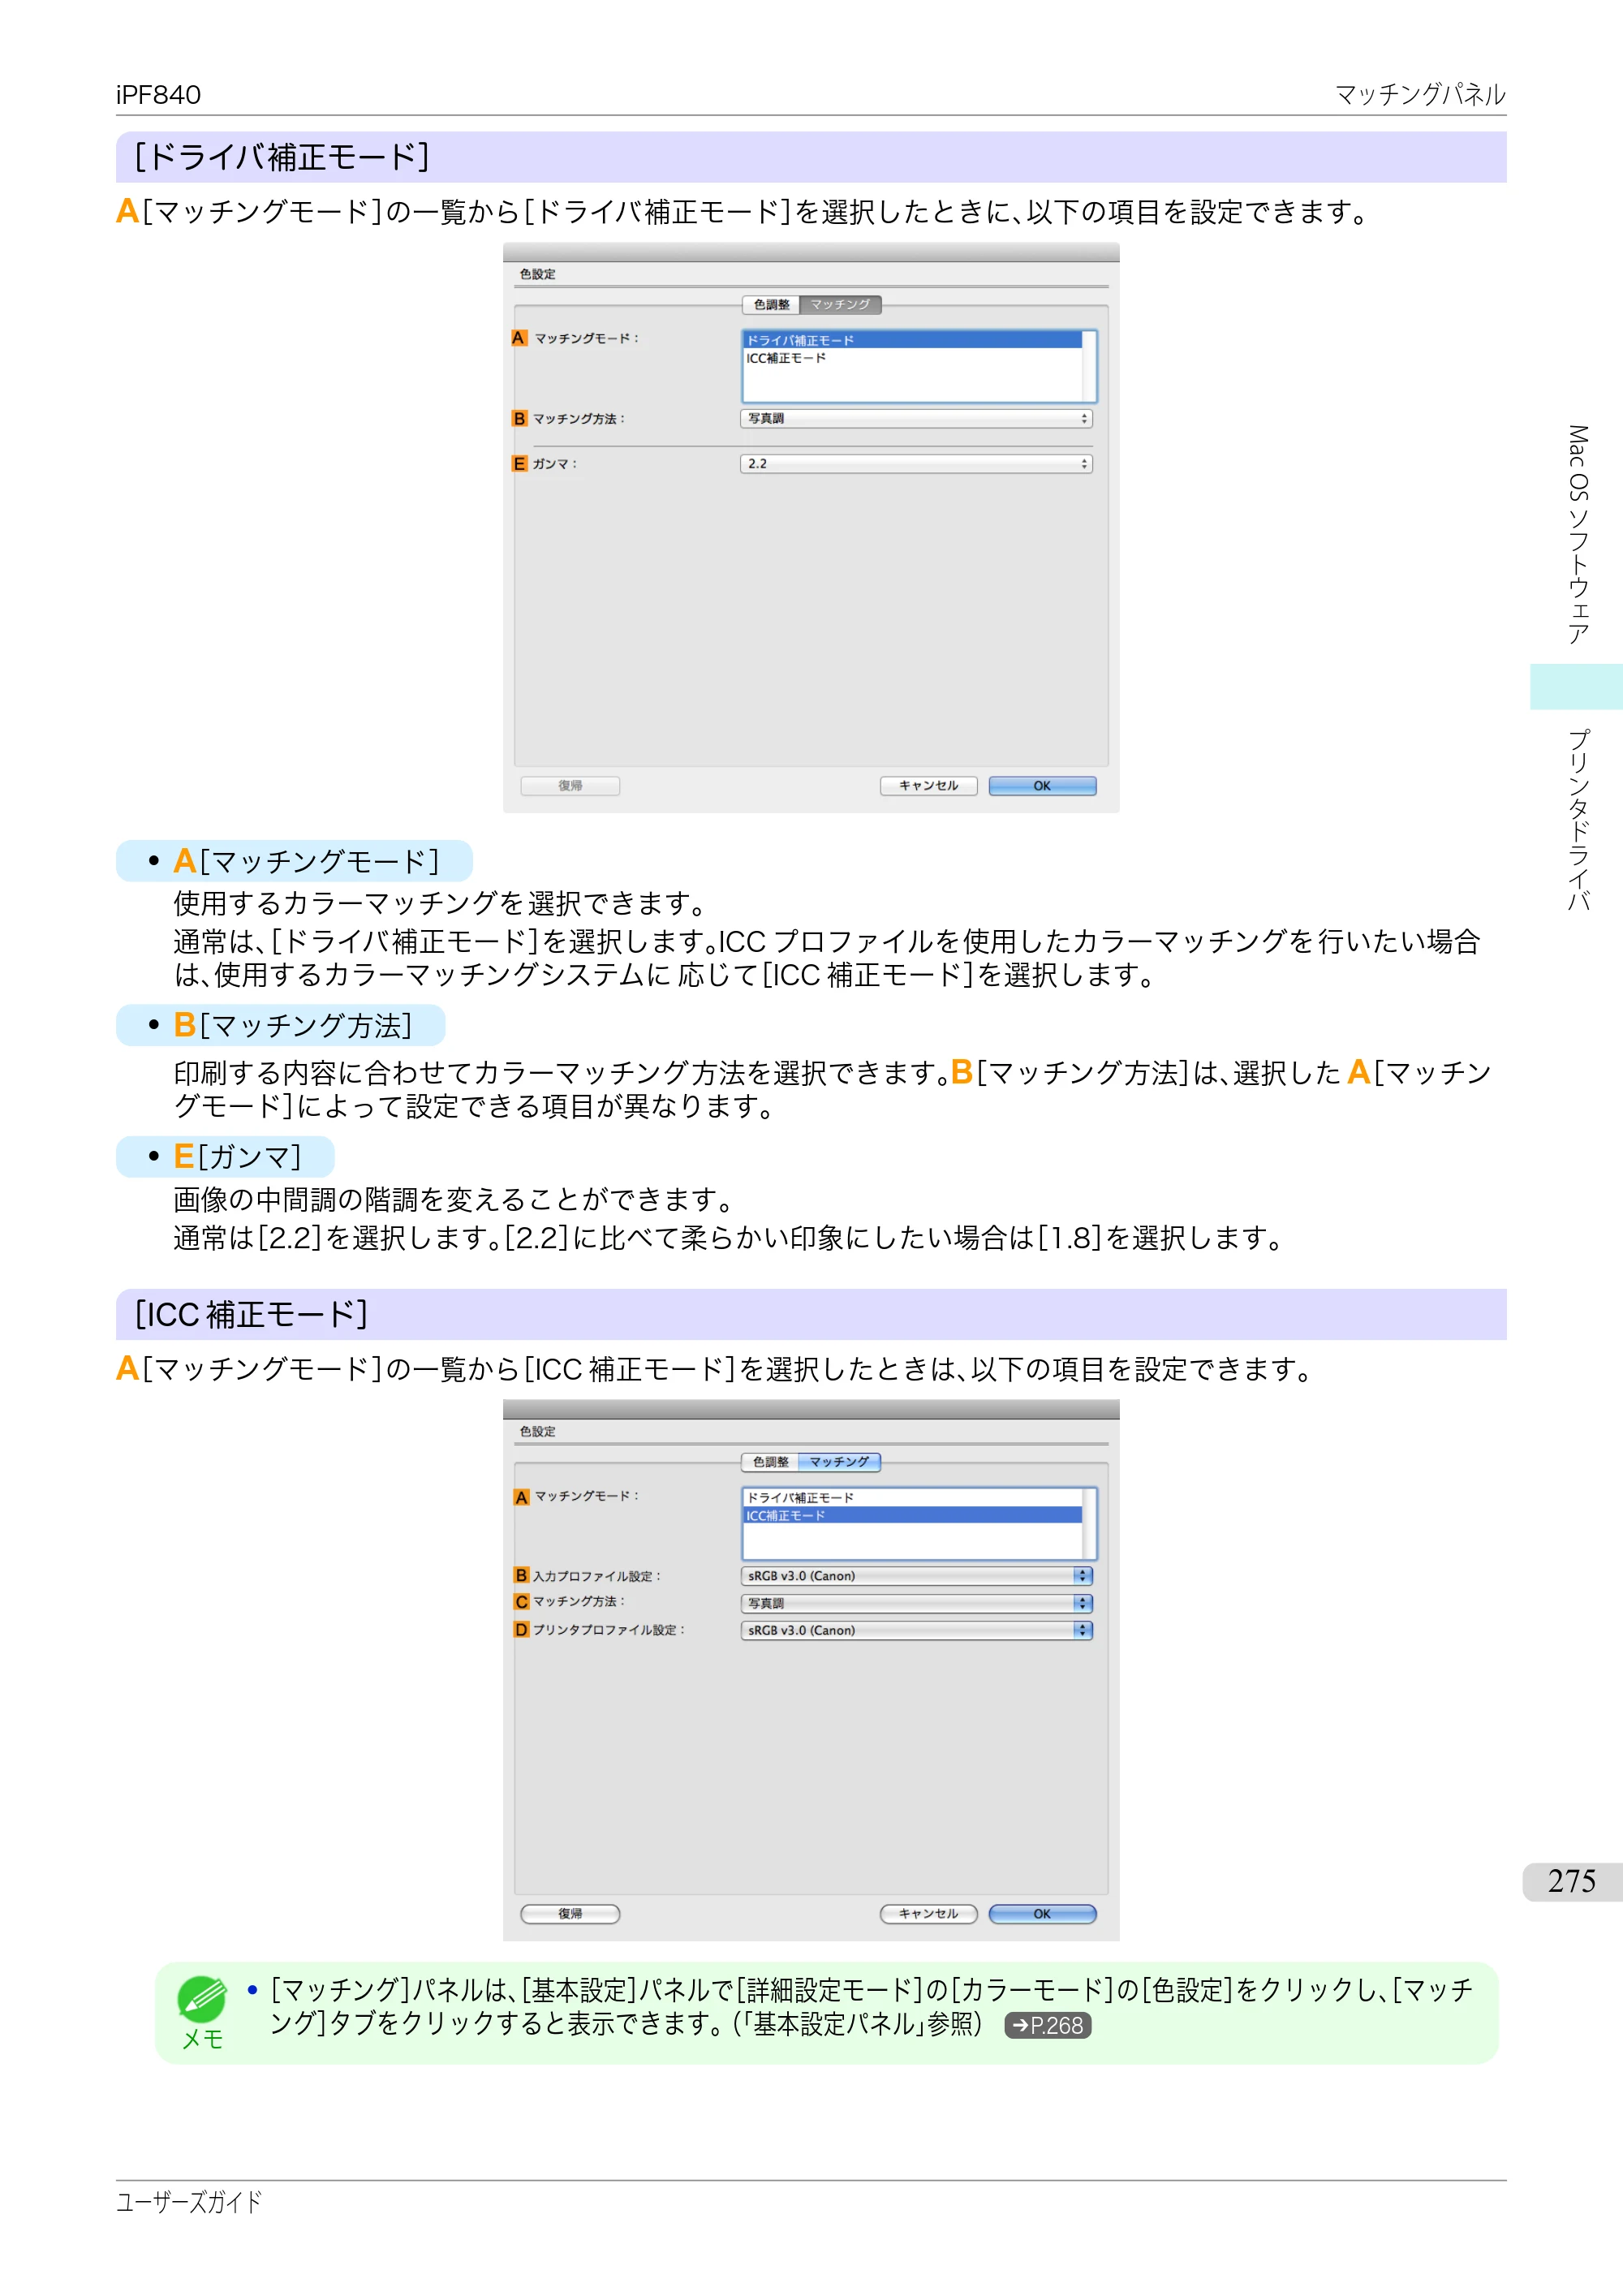The height and width of the screenshot is (2296, 1623).
Task: Confirm with OK in the lower dialog
Action: [x=1042, y=1914]
